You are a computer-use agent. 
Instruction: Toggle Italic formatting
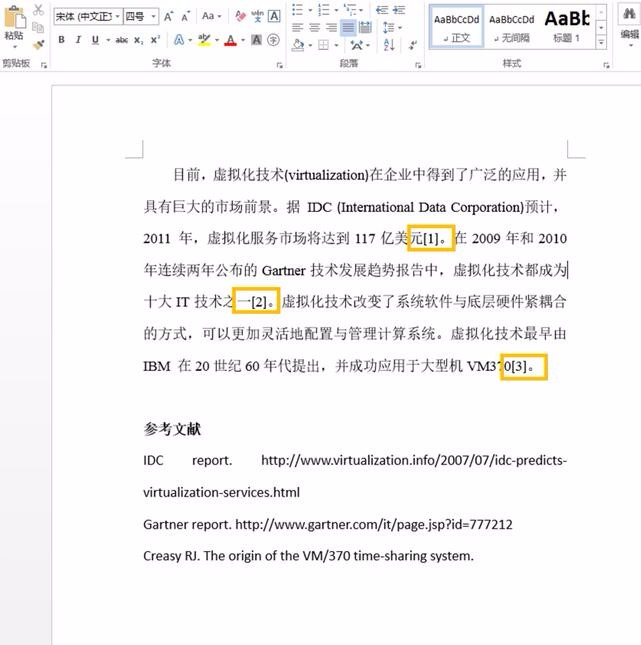[78, 40]
